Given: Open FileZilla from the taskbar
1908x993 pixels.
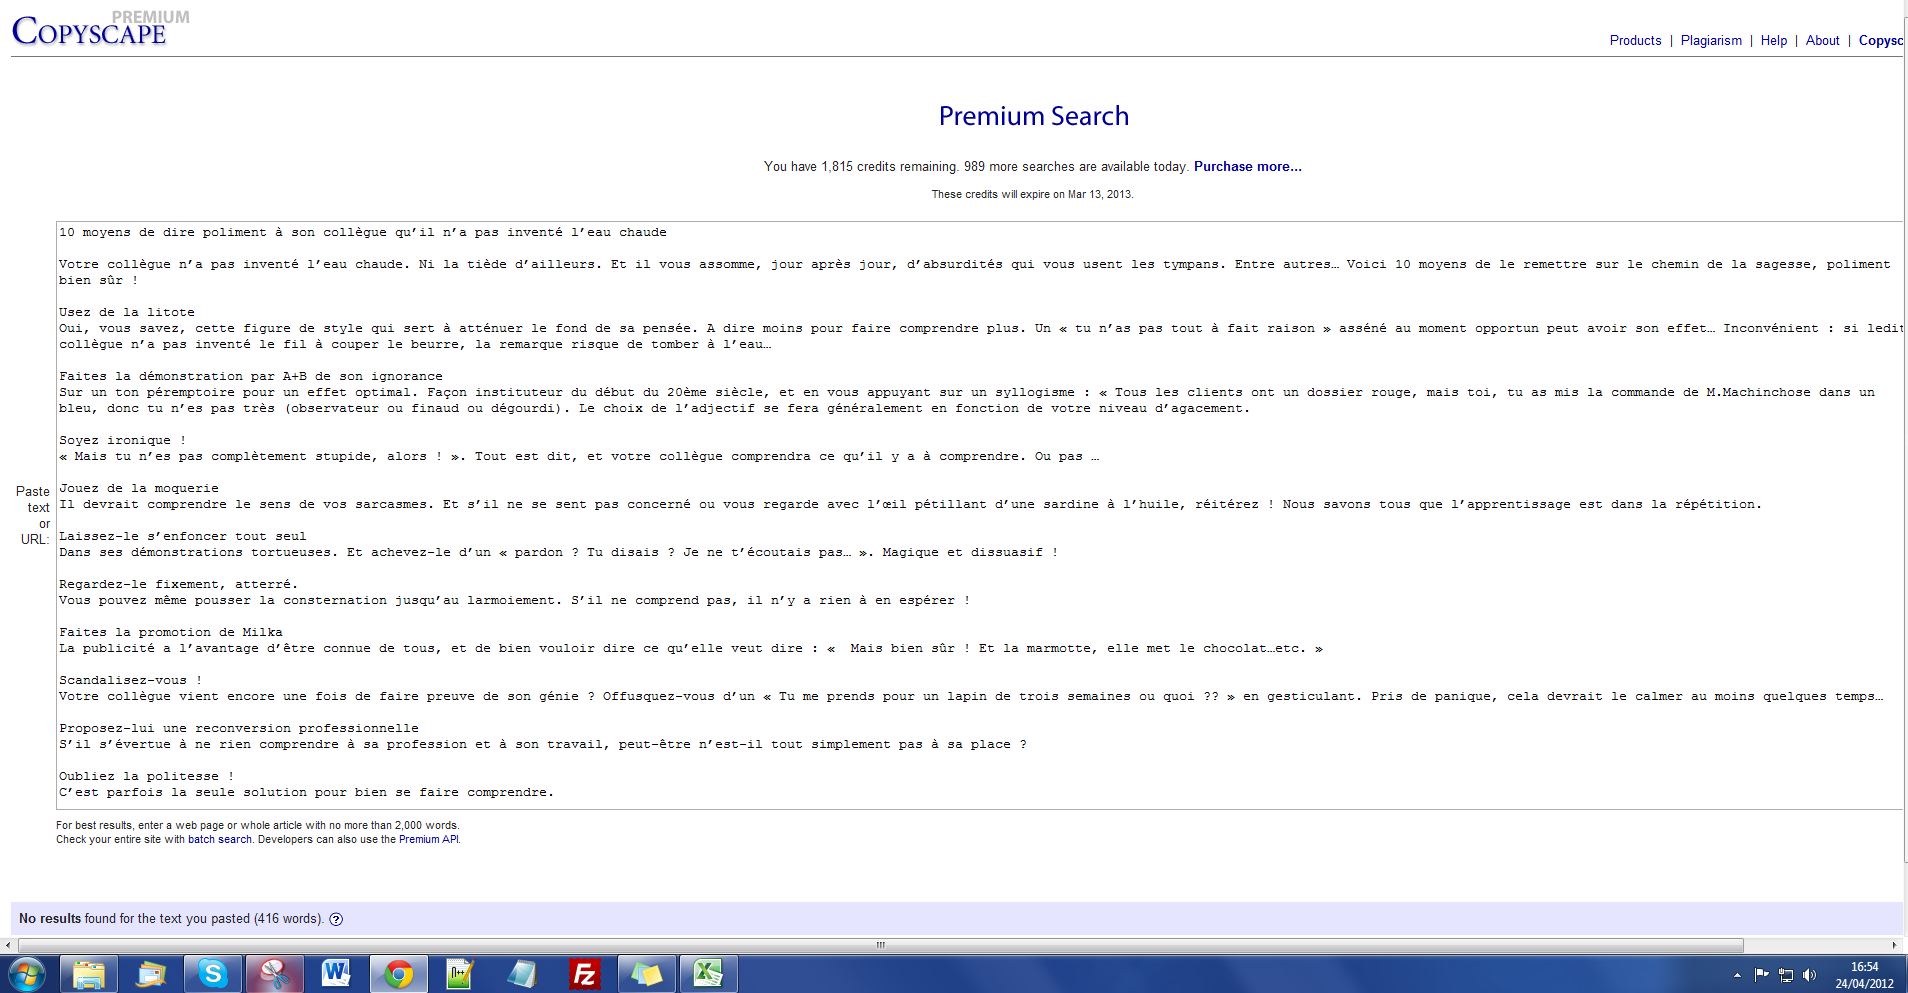Looking at the screenshot, I should click(x=584, y=973).
